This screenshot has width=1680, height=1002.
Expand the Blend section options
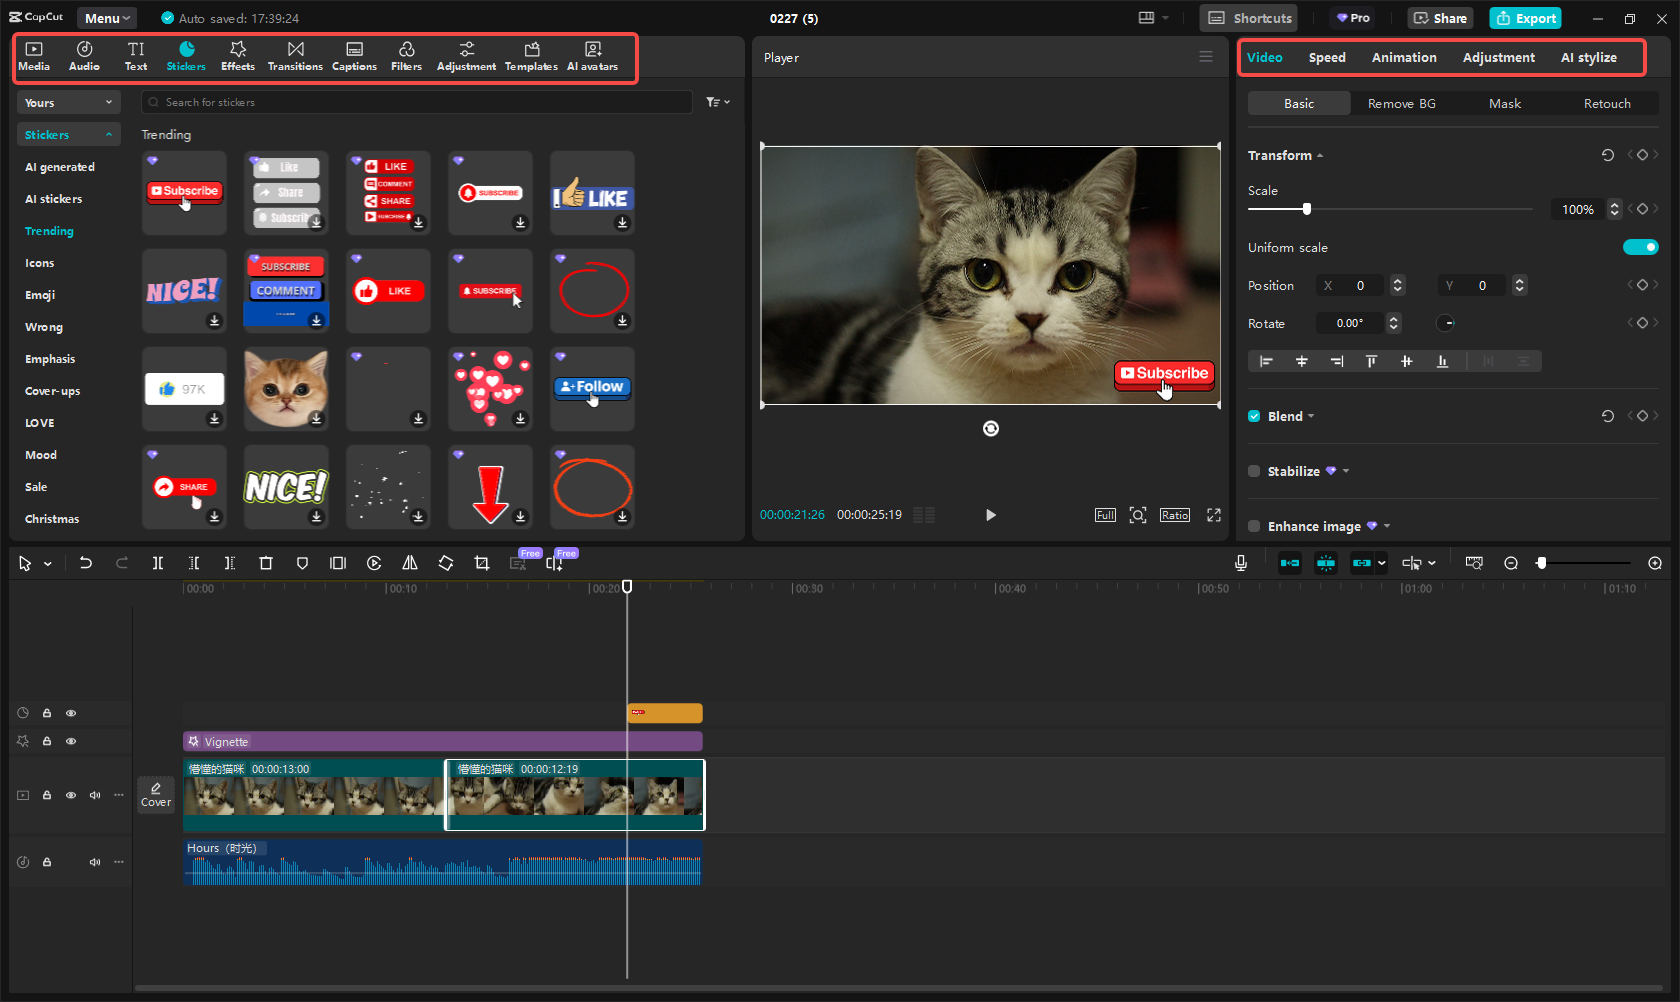(x=1310, y=416)
